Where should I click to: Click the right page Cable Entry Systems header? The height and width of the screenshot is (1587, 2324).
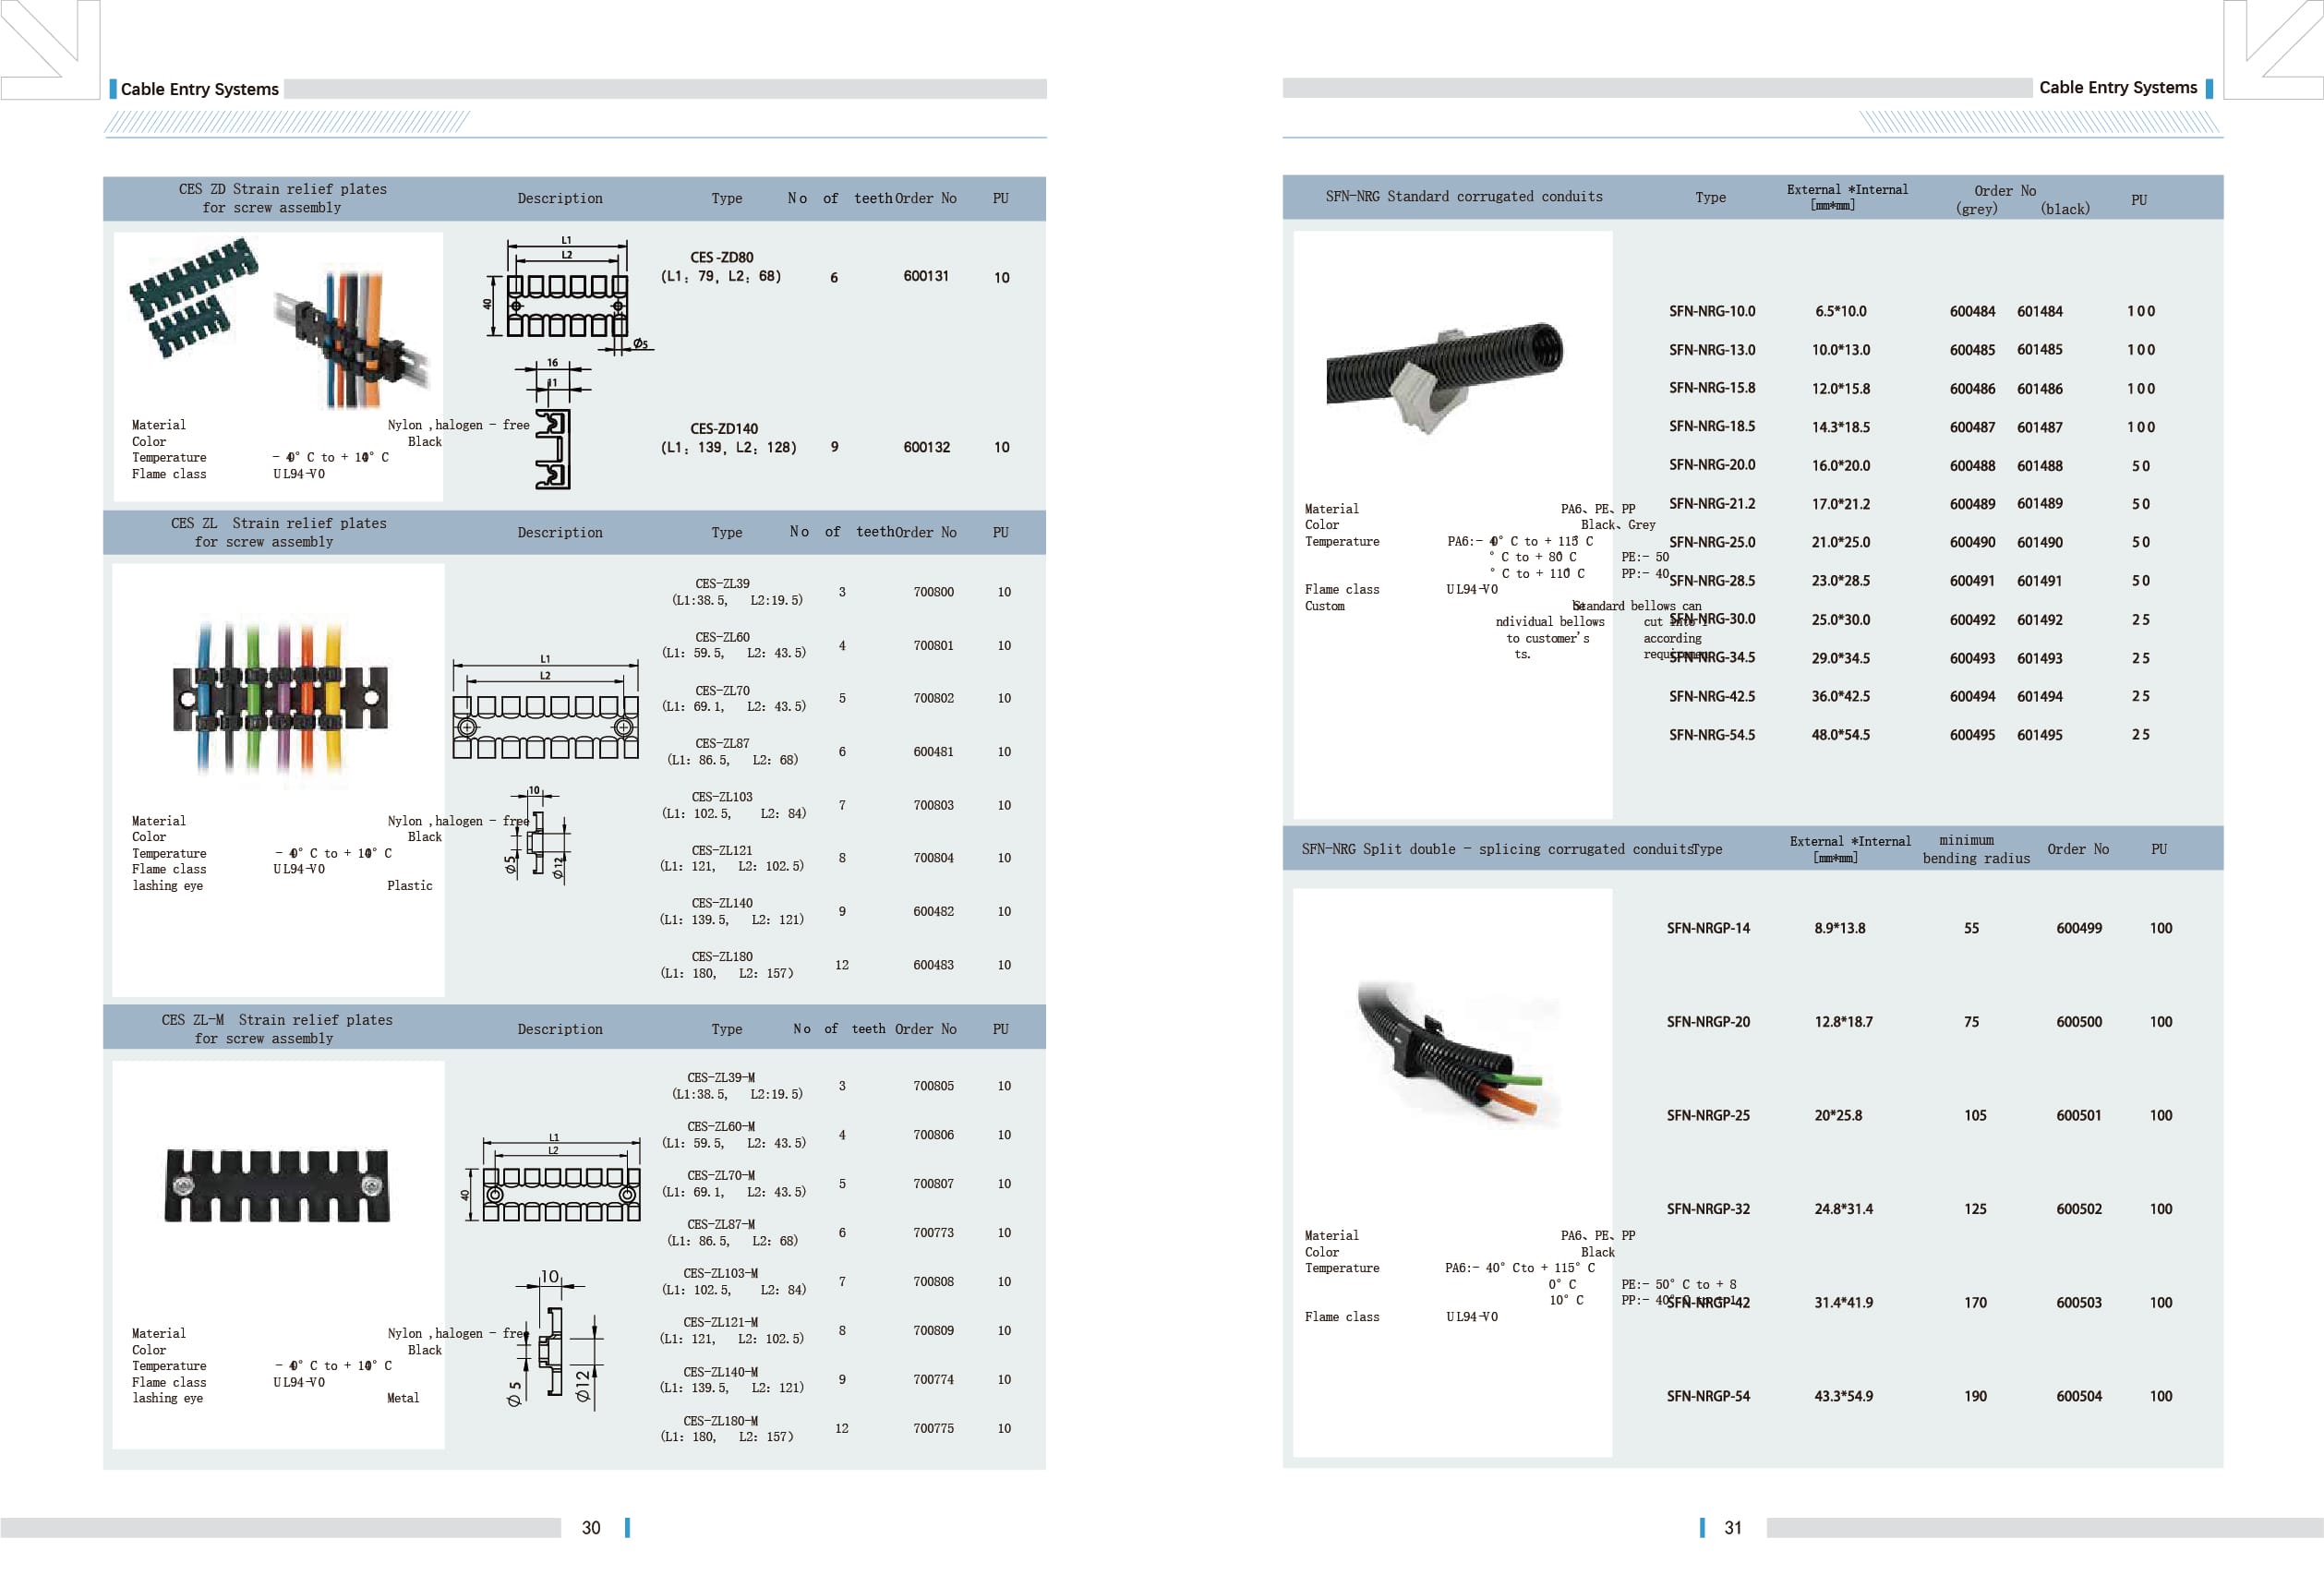2117,88
